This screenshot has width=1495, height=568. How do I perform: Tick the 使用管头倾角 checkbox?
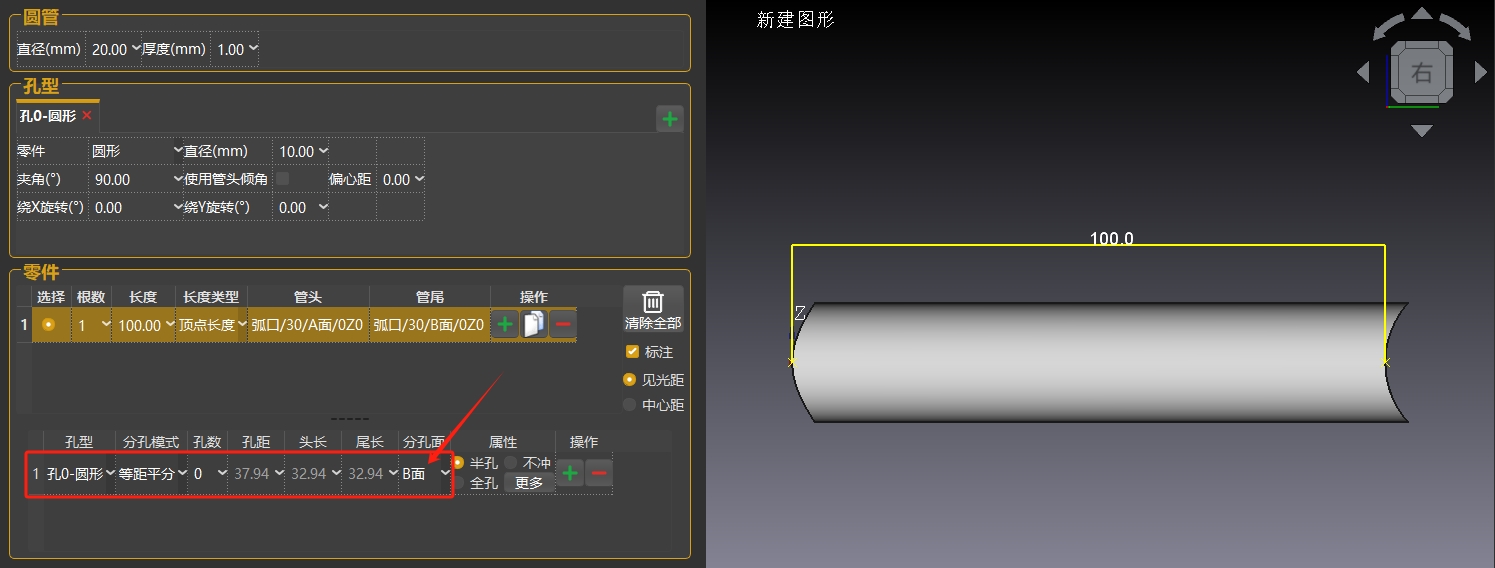point(283,178)
